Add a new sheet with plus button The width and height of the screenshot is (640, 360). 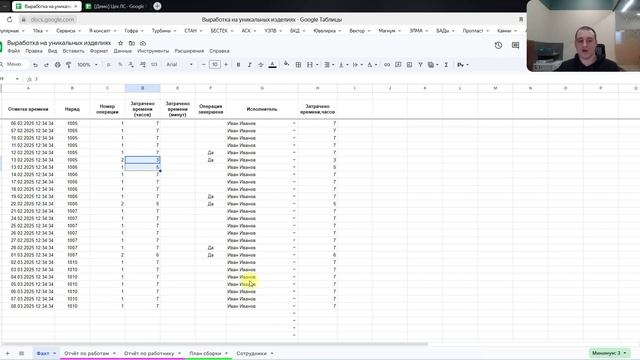[7, 353]
